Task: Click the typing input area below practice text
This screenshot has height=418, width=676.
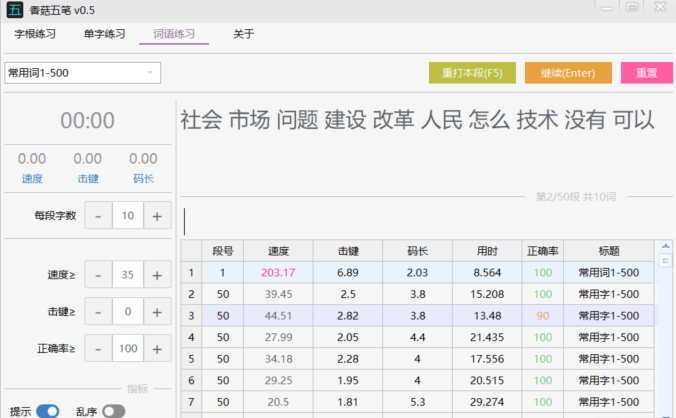Action: tap(427, 221)
